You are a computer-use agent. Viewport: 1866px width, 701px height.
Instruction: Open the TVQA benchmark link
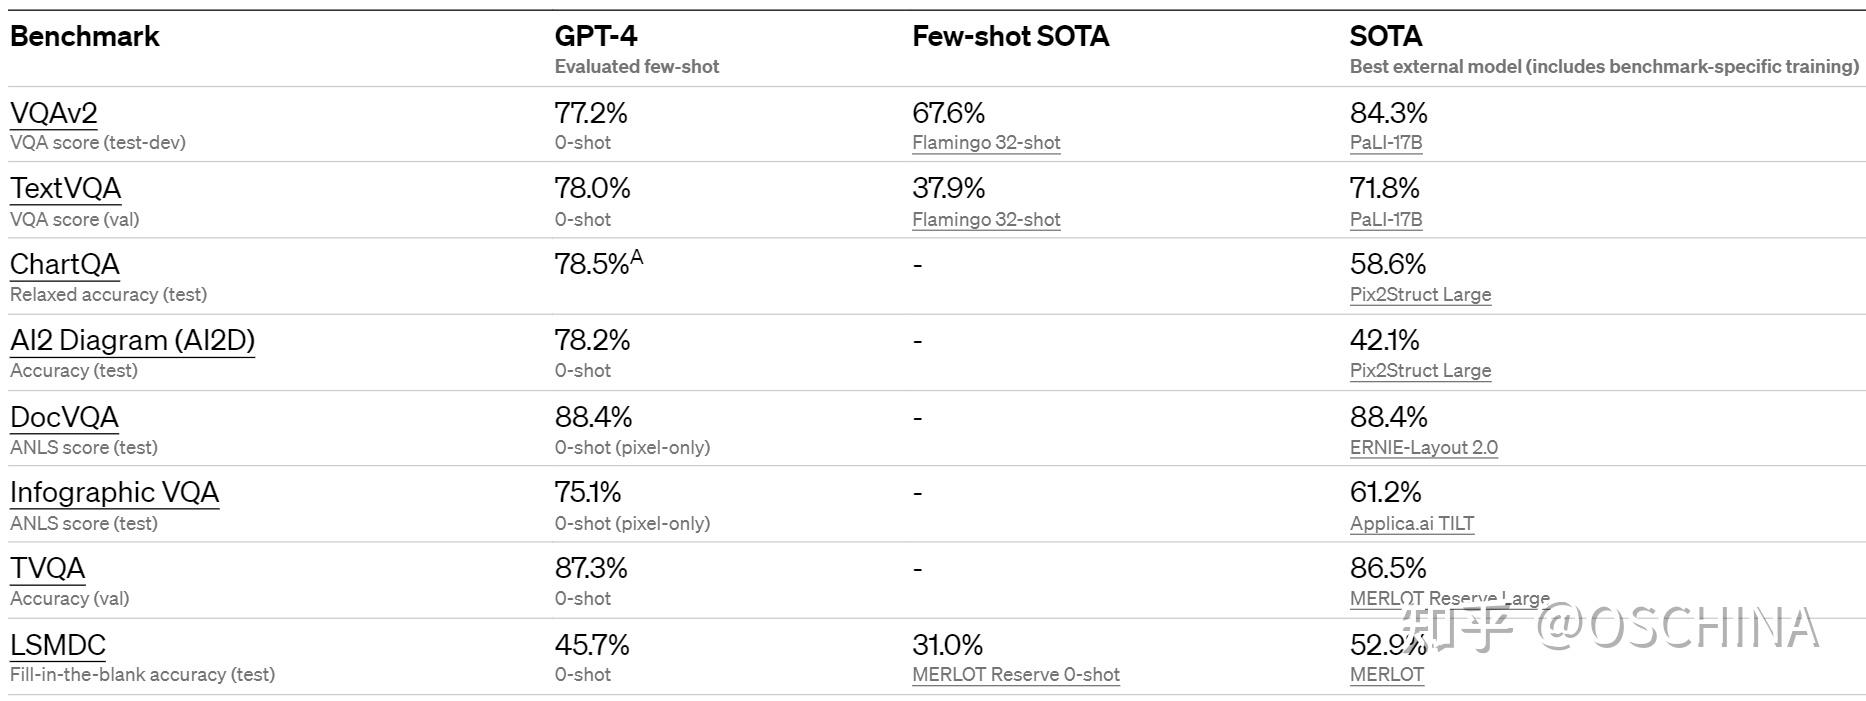[x=47, y=568]
